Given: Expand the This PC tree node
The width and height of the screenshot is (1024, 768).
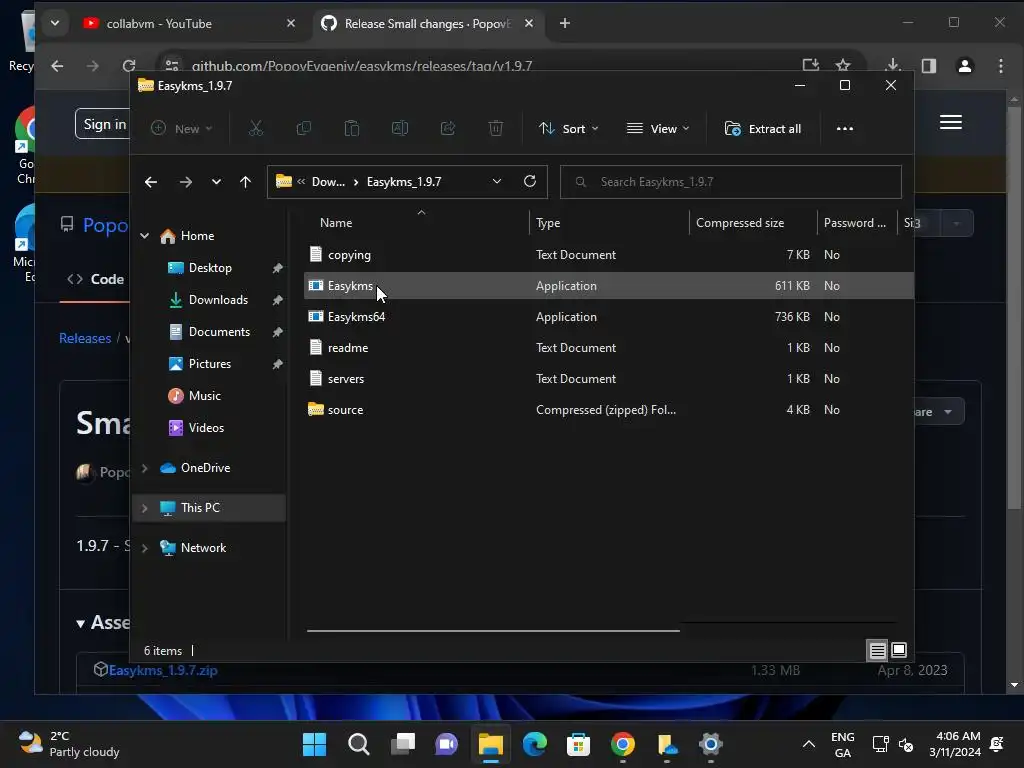Looking at the screenshot, I should (144, 508).
